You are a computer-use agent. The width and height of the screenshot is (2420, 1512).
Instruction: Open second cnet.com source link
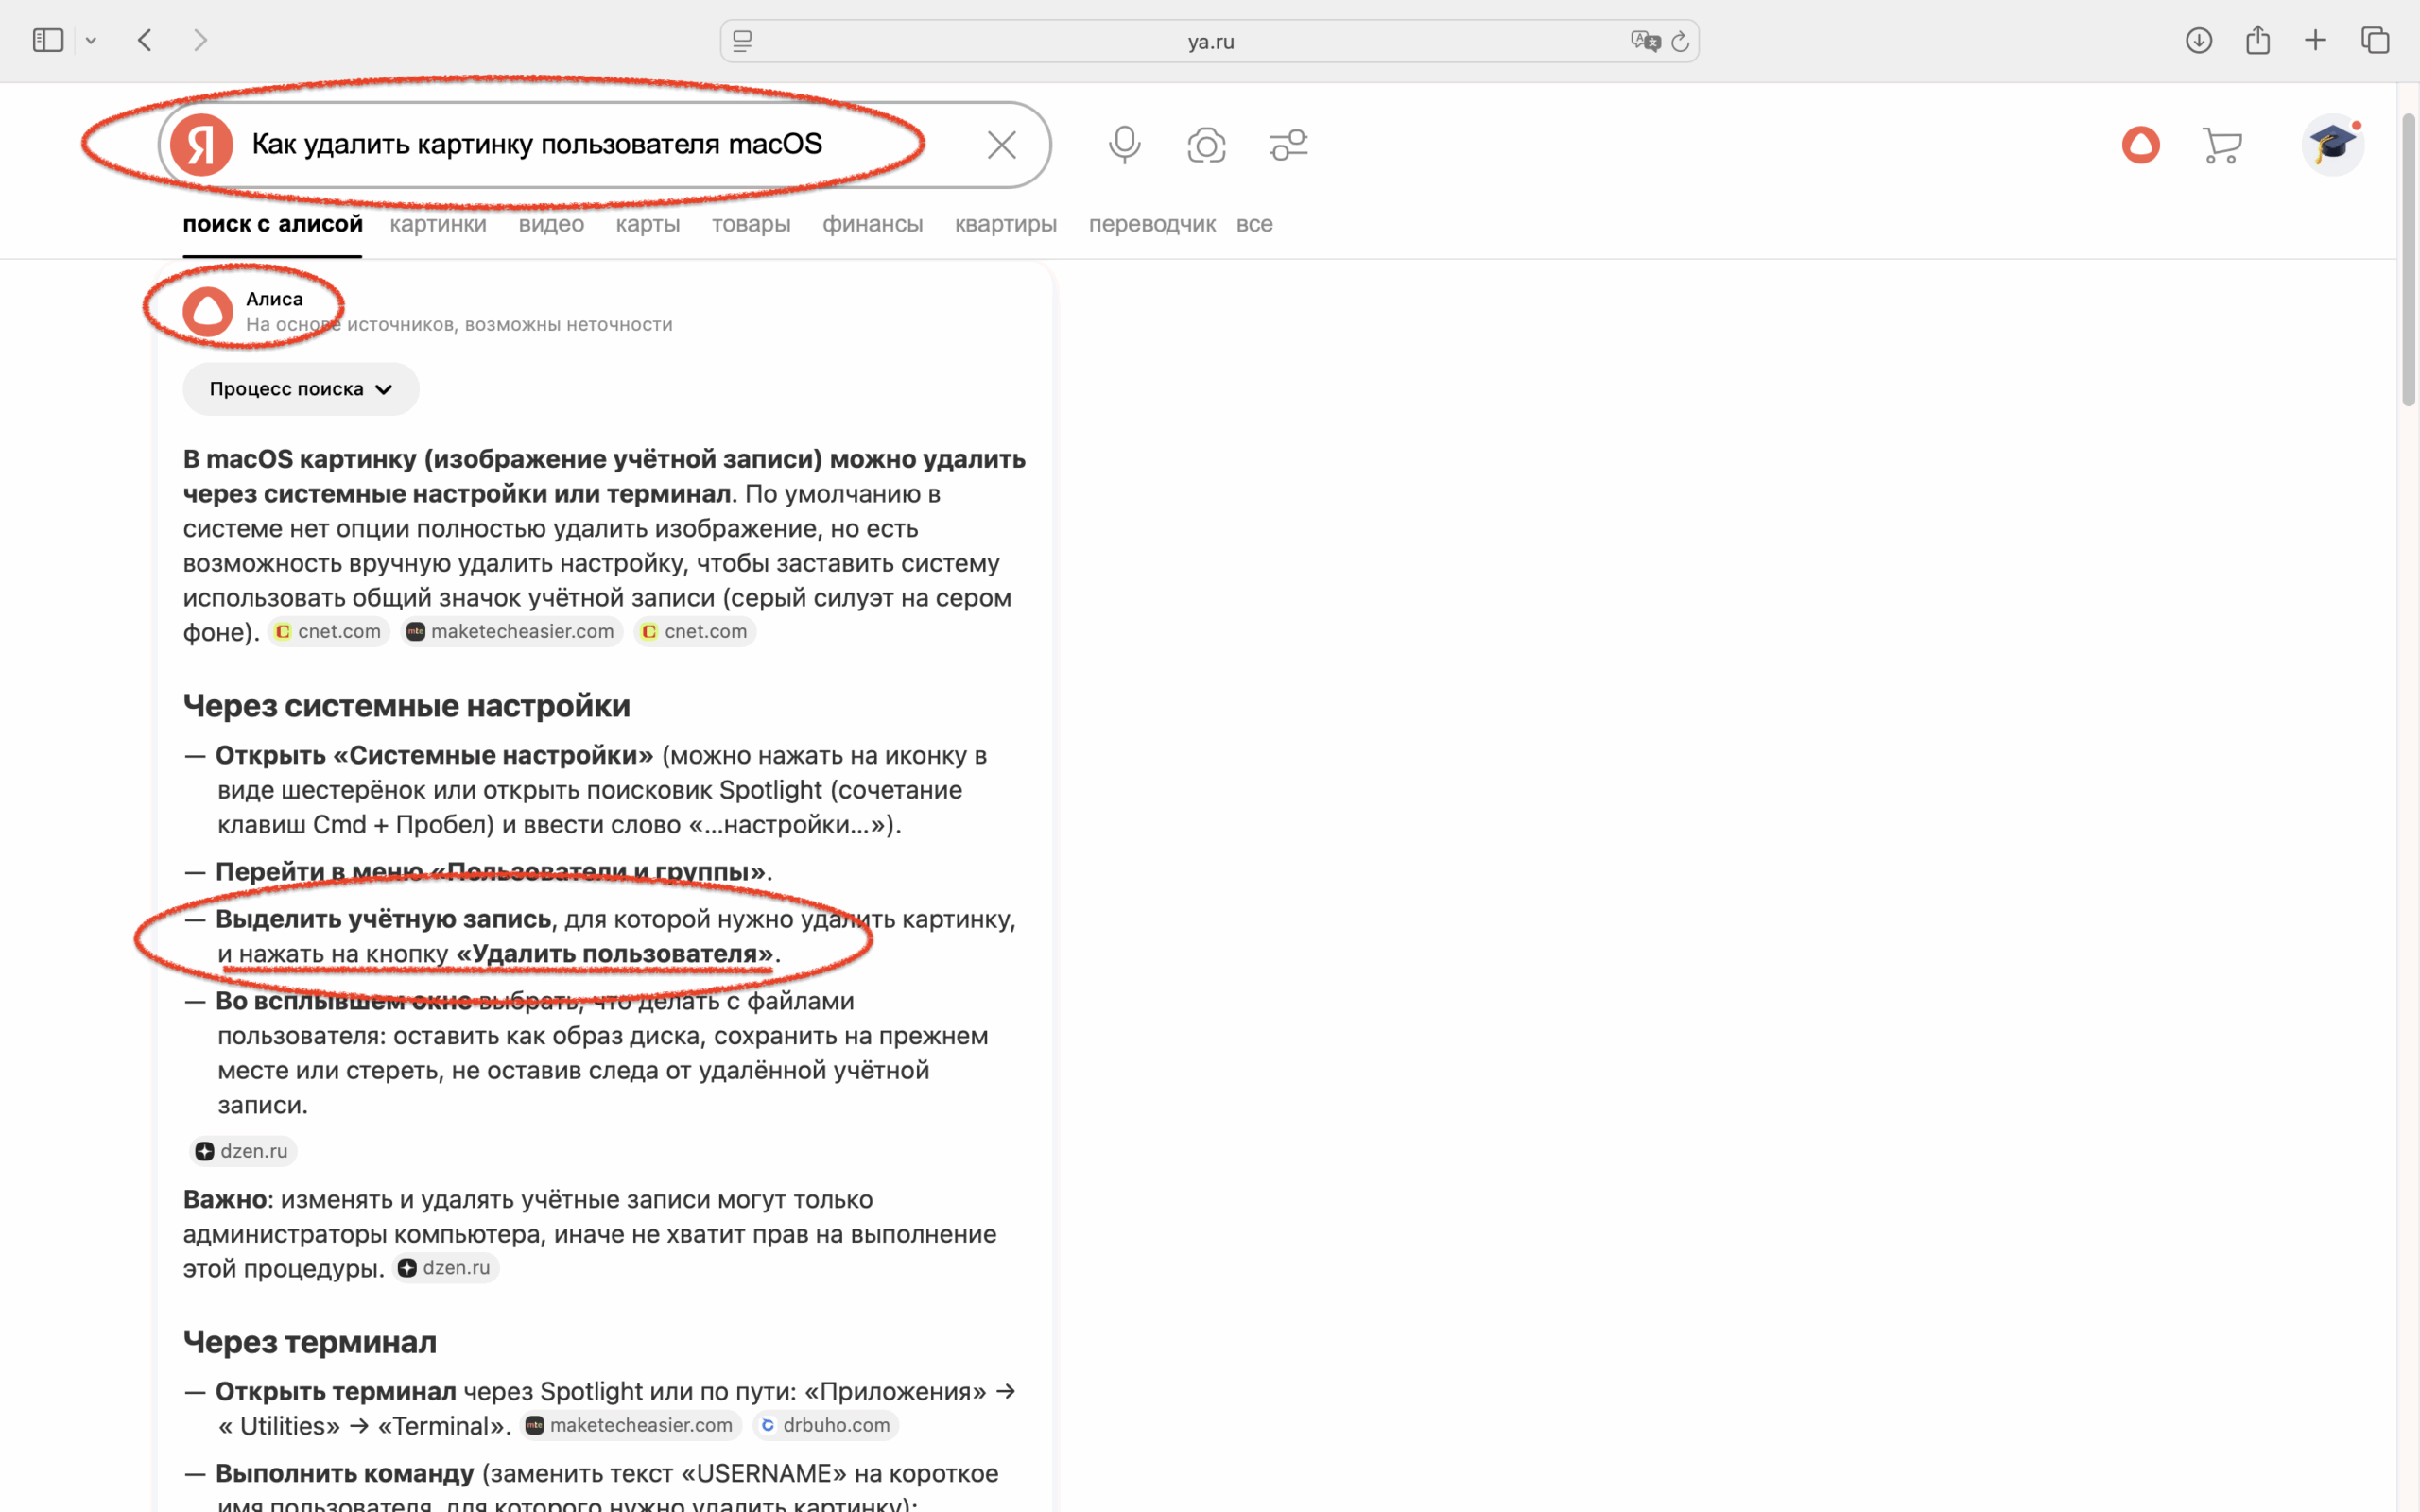(x=695, y=632)
